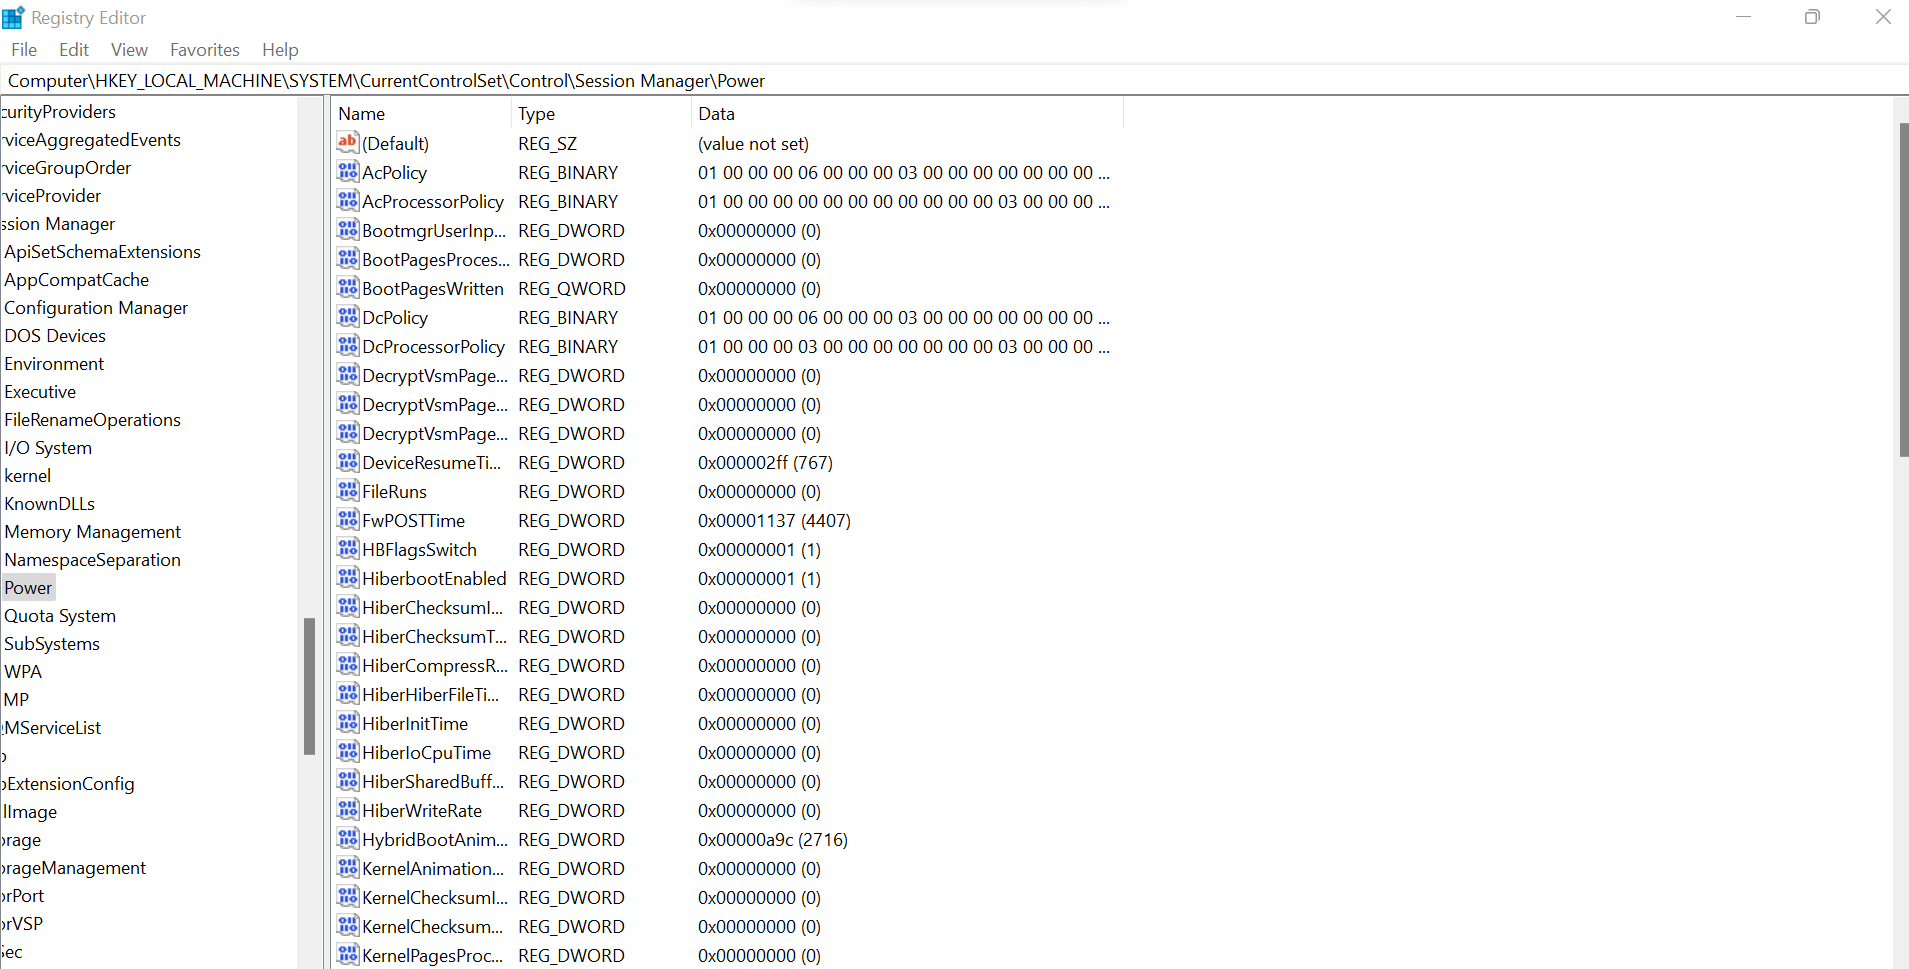
Task: Click the Name column header
Action: 420,114
